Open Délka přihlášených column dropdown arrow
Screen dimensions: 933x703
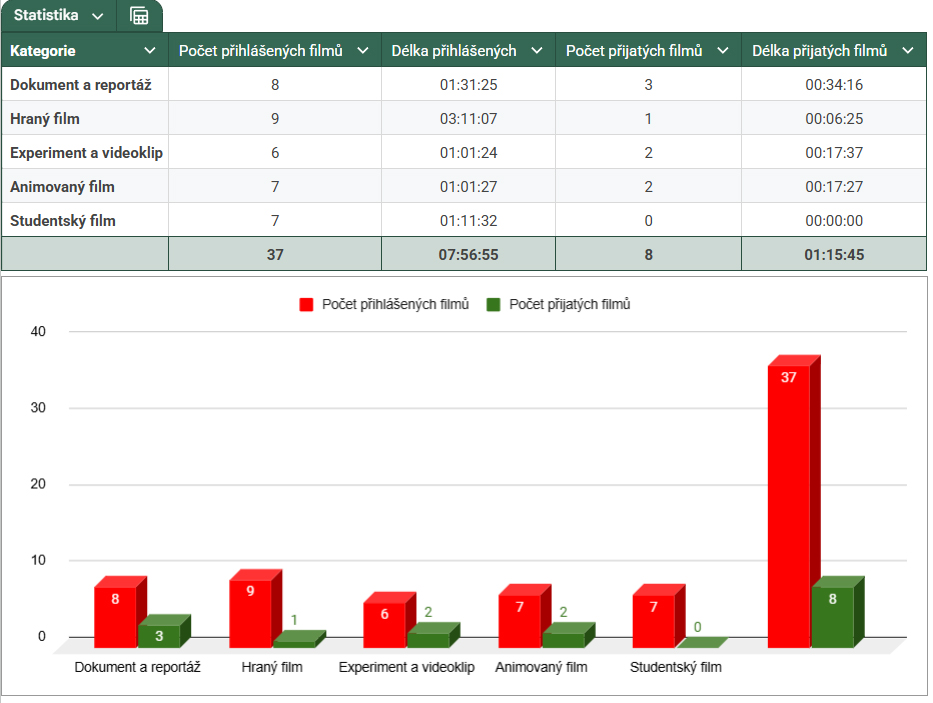click(x=536, y=51)
